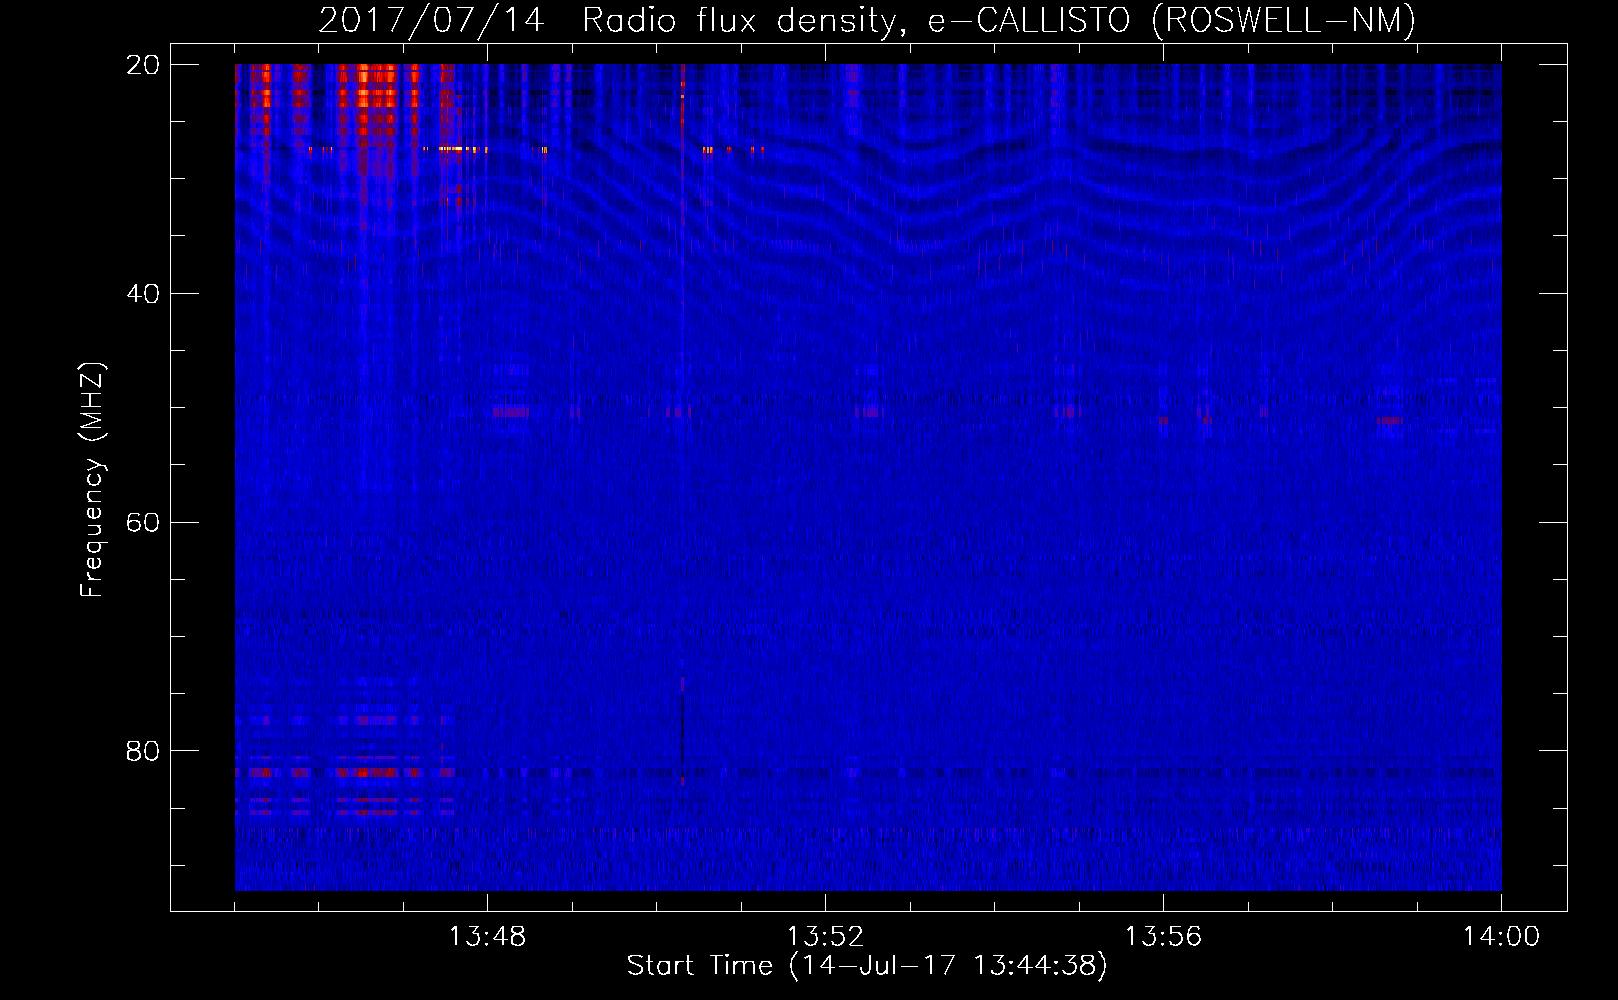The width and height of the screenshot is (1618, 1000).
Task: Click the 13:52 time tick label
Action: coord(825,937)
